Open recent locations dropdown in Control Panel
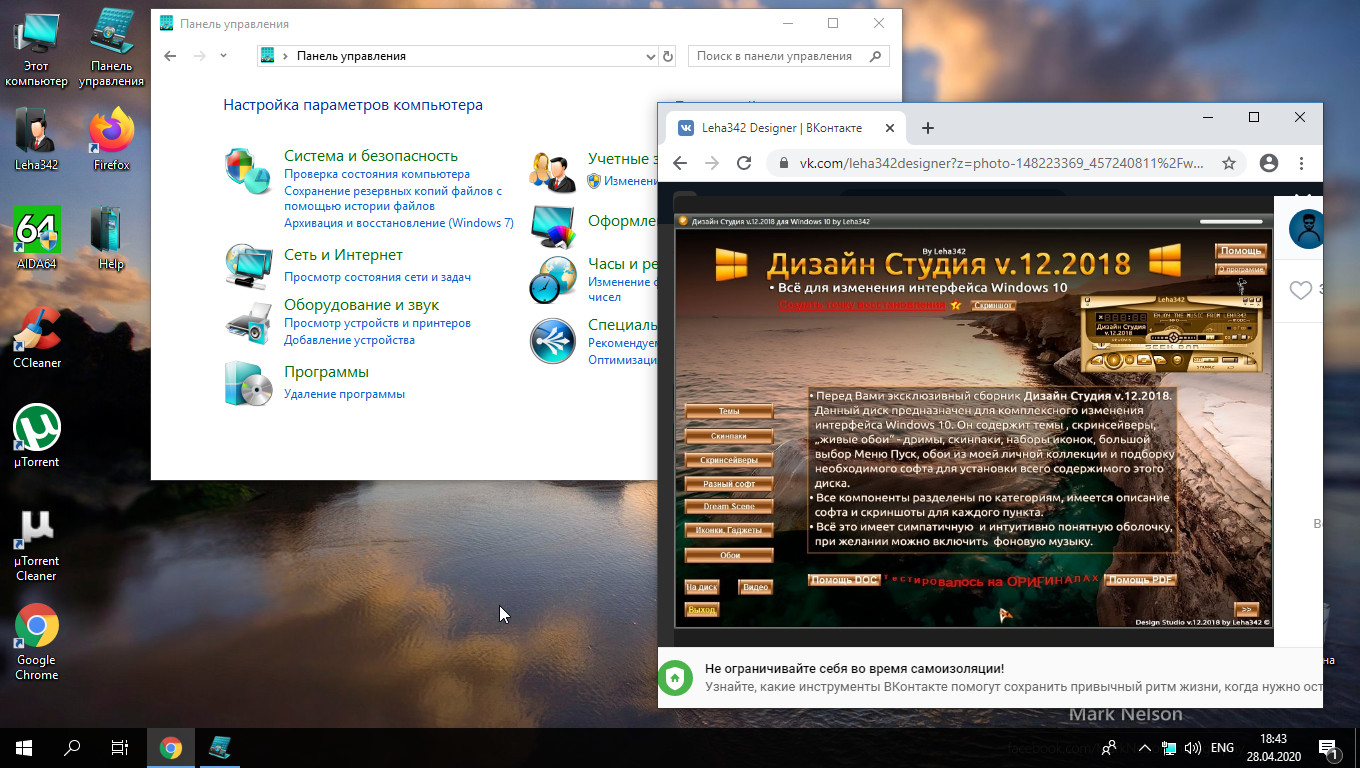 click(x=223, y=56)
